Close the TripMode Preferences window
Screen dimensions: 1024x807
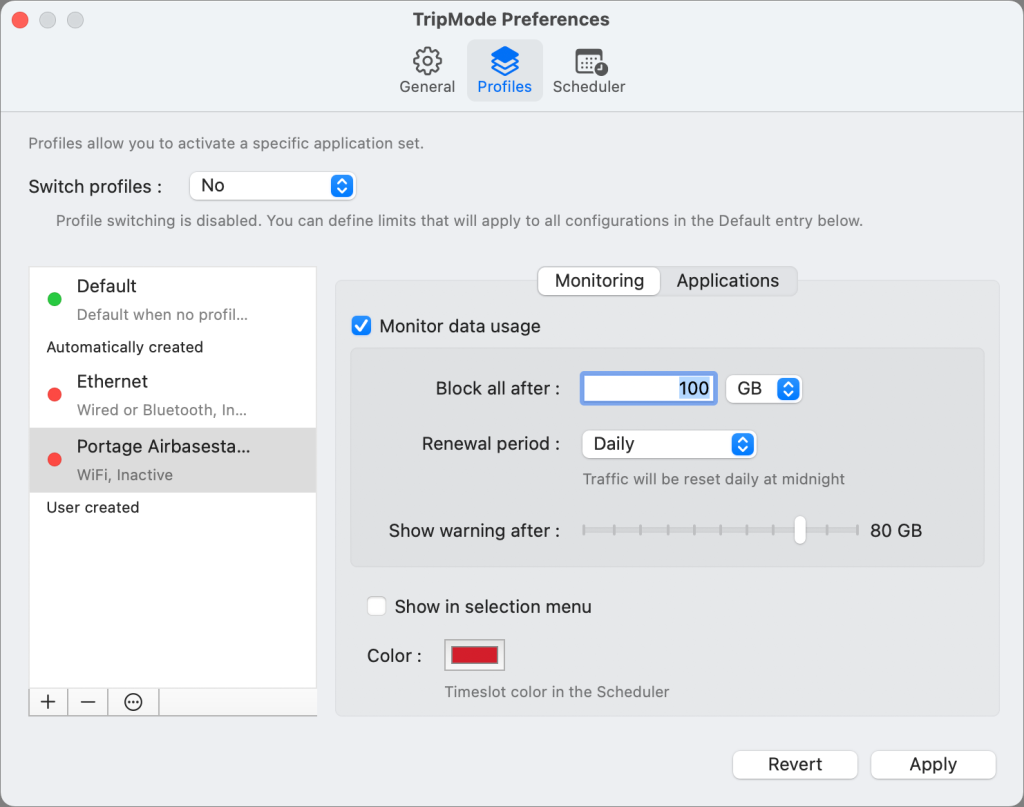pyautogui.click(x=20, y=20)
